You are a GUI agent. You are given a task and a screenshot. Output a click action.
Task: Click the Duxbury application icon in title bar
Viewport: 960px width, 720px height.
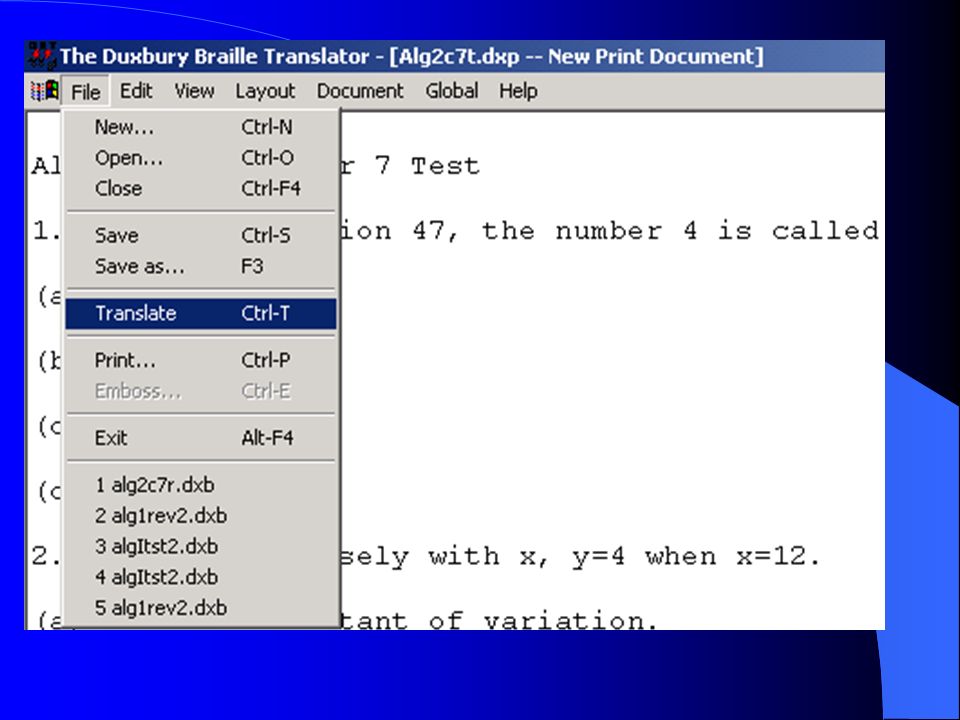click(x=41, y=56)
